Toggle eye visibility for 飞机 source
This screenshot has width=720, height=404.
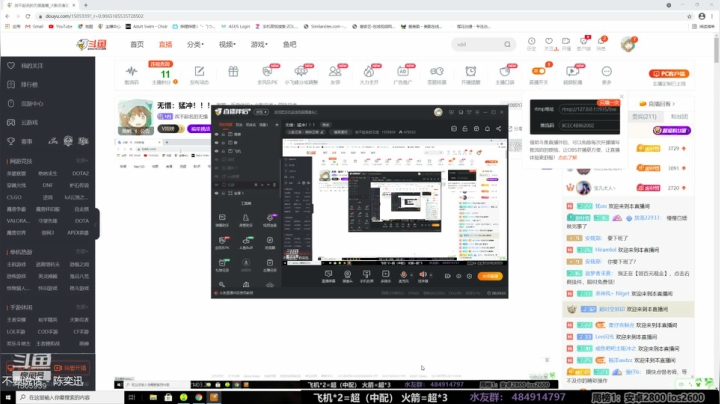[217, 151]
